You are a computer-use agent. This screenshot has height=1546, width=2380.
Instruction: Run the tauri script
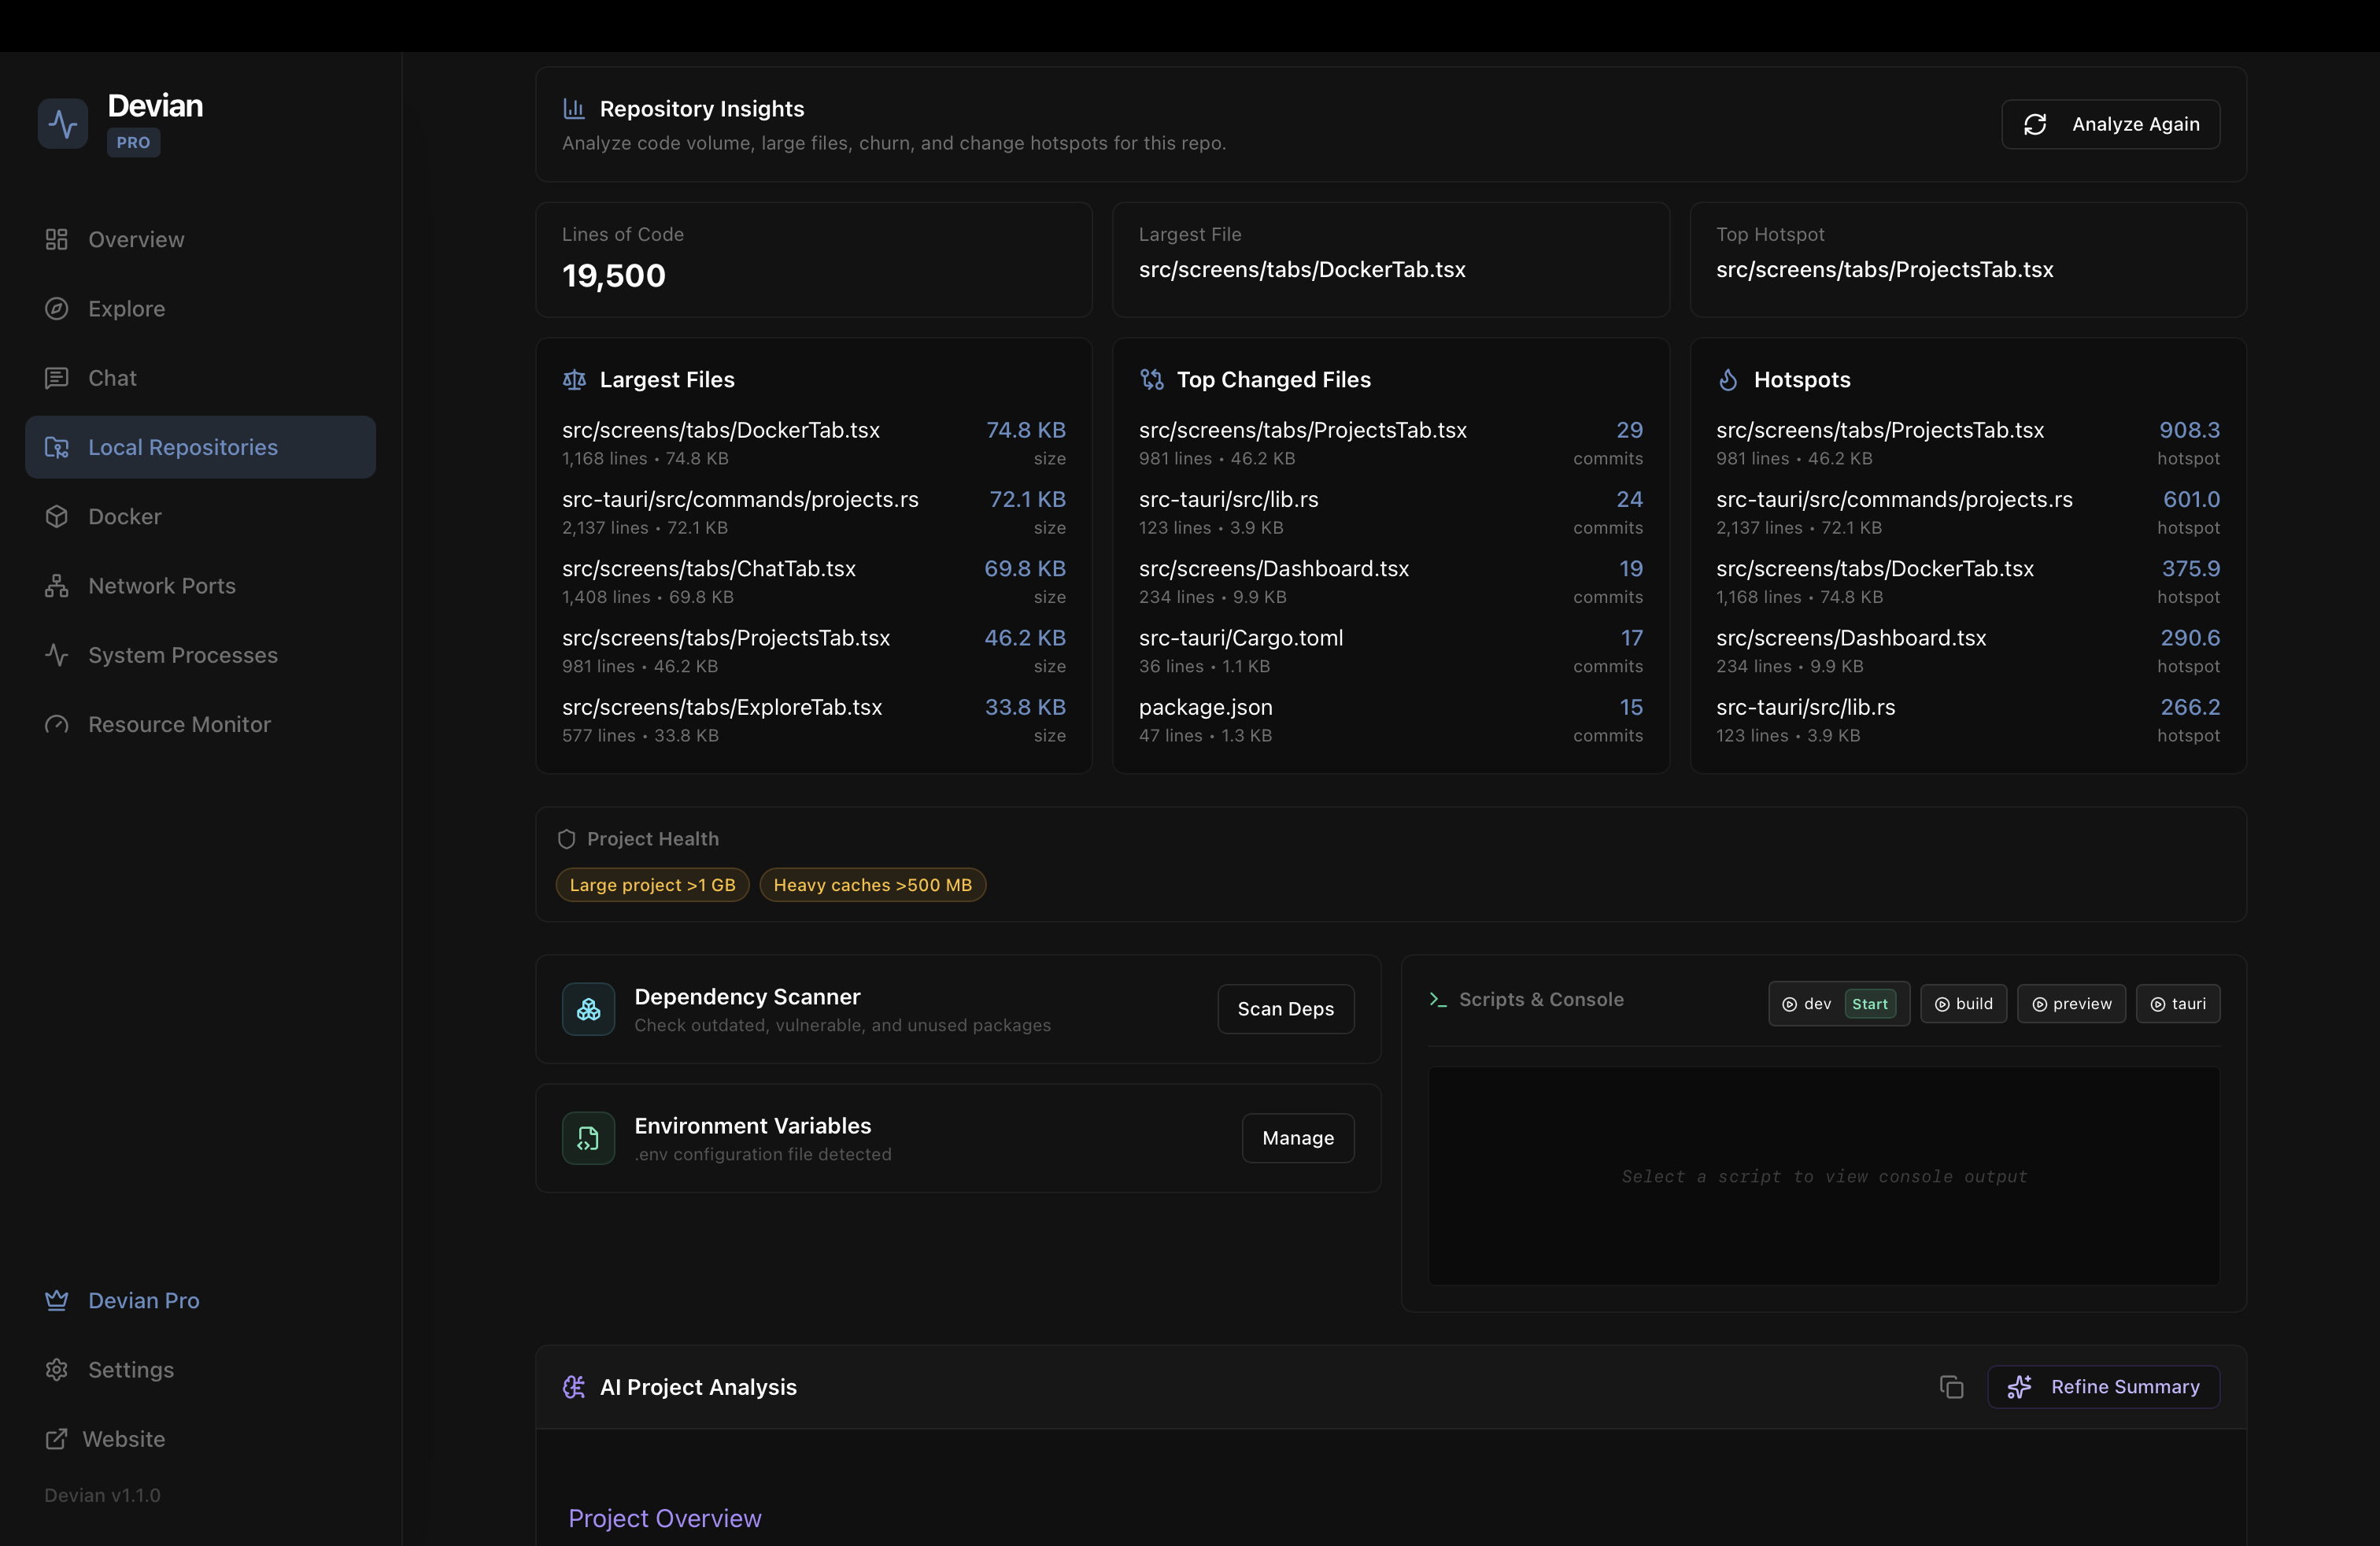[2177, 1004]
